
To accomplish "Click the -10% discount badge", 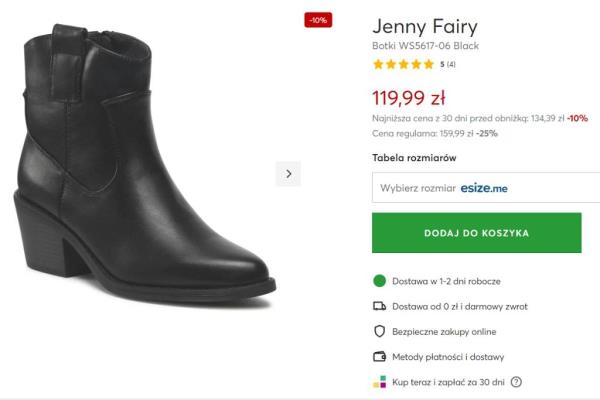I will coord(318,20).
